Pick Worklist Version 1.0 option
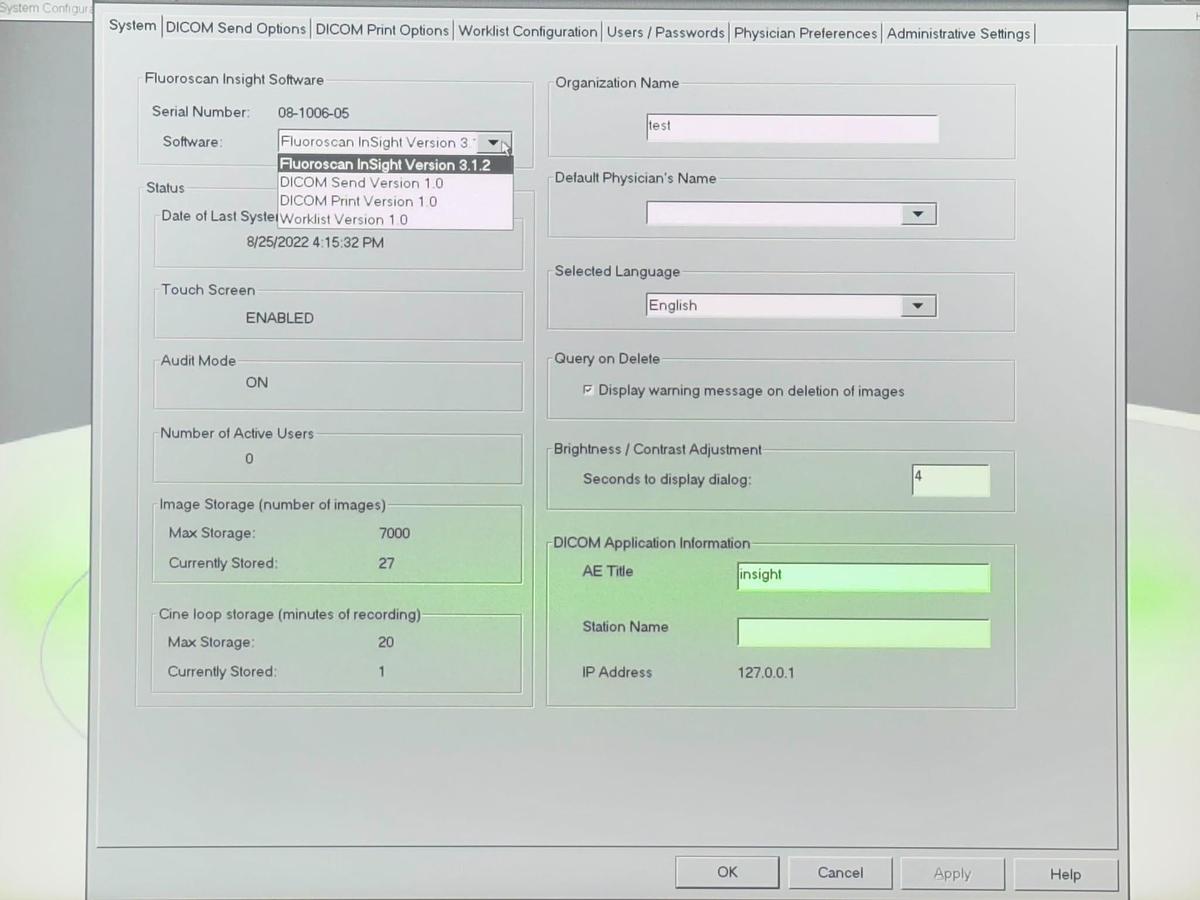 click(x=395, y=219)
